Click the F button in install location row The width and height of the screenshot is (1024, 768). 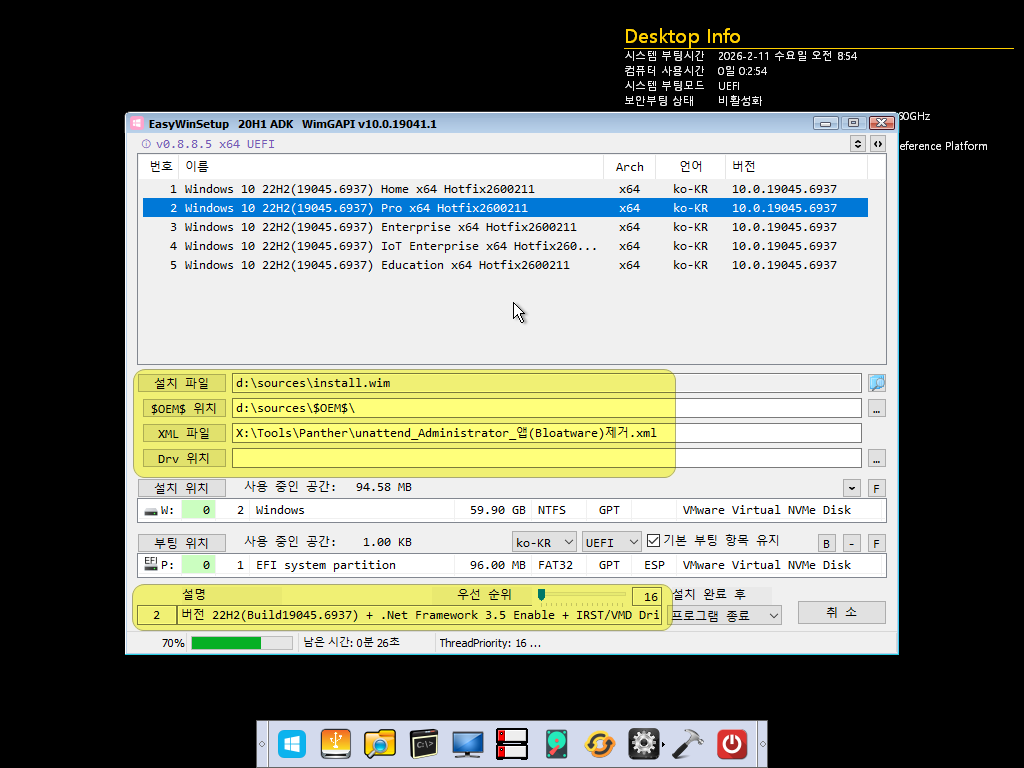[x=876, y=488]
